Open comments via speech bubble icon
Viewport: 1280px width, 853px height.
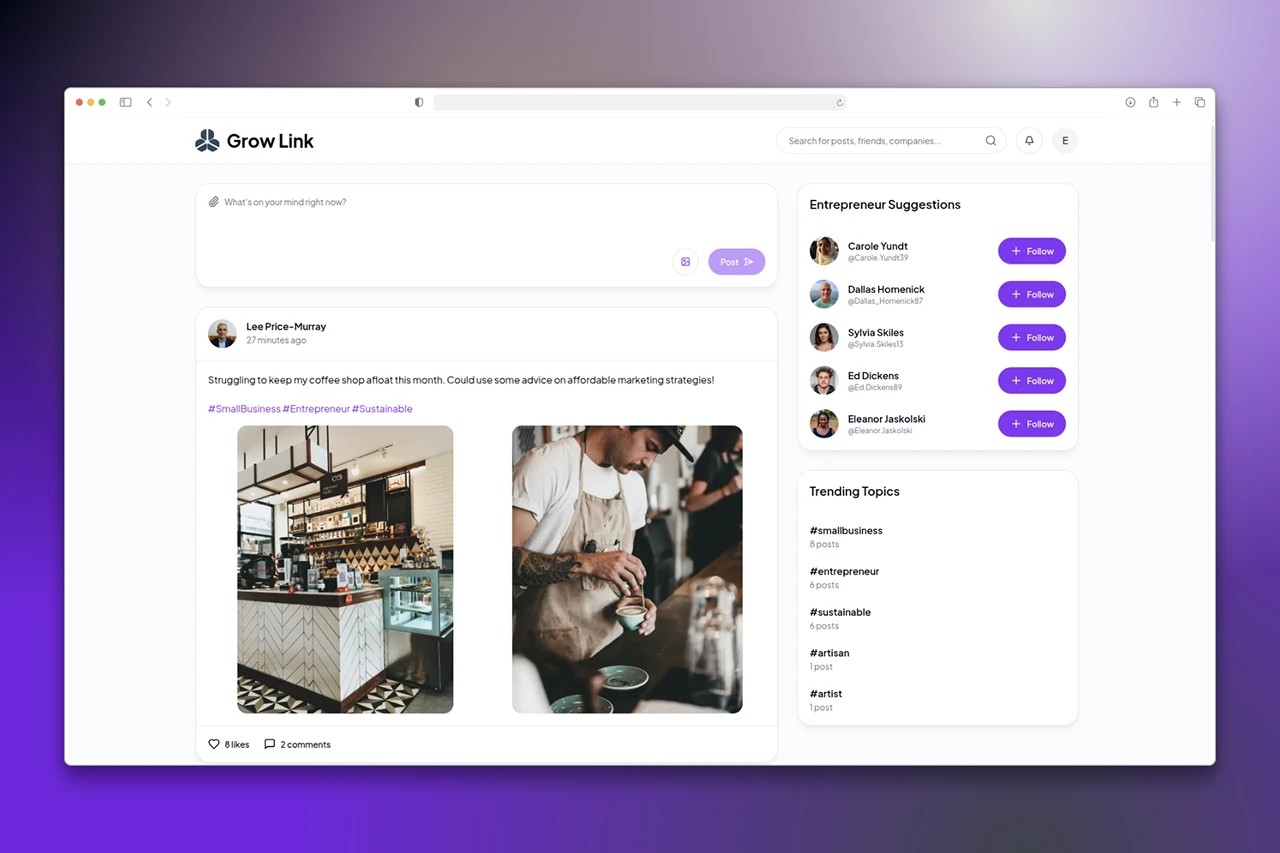point(269,744)
